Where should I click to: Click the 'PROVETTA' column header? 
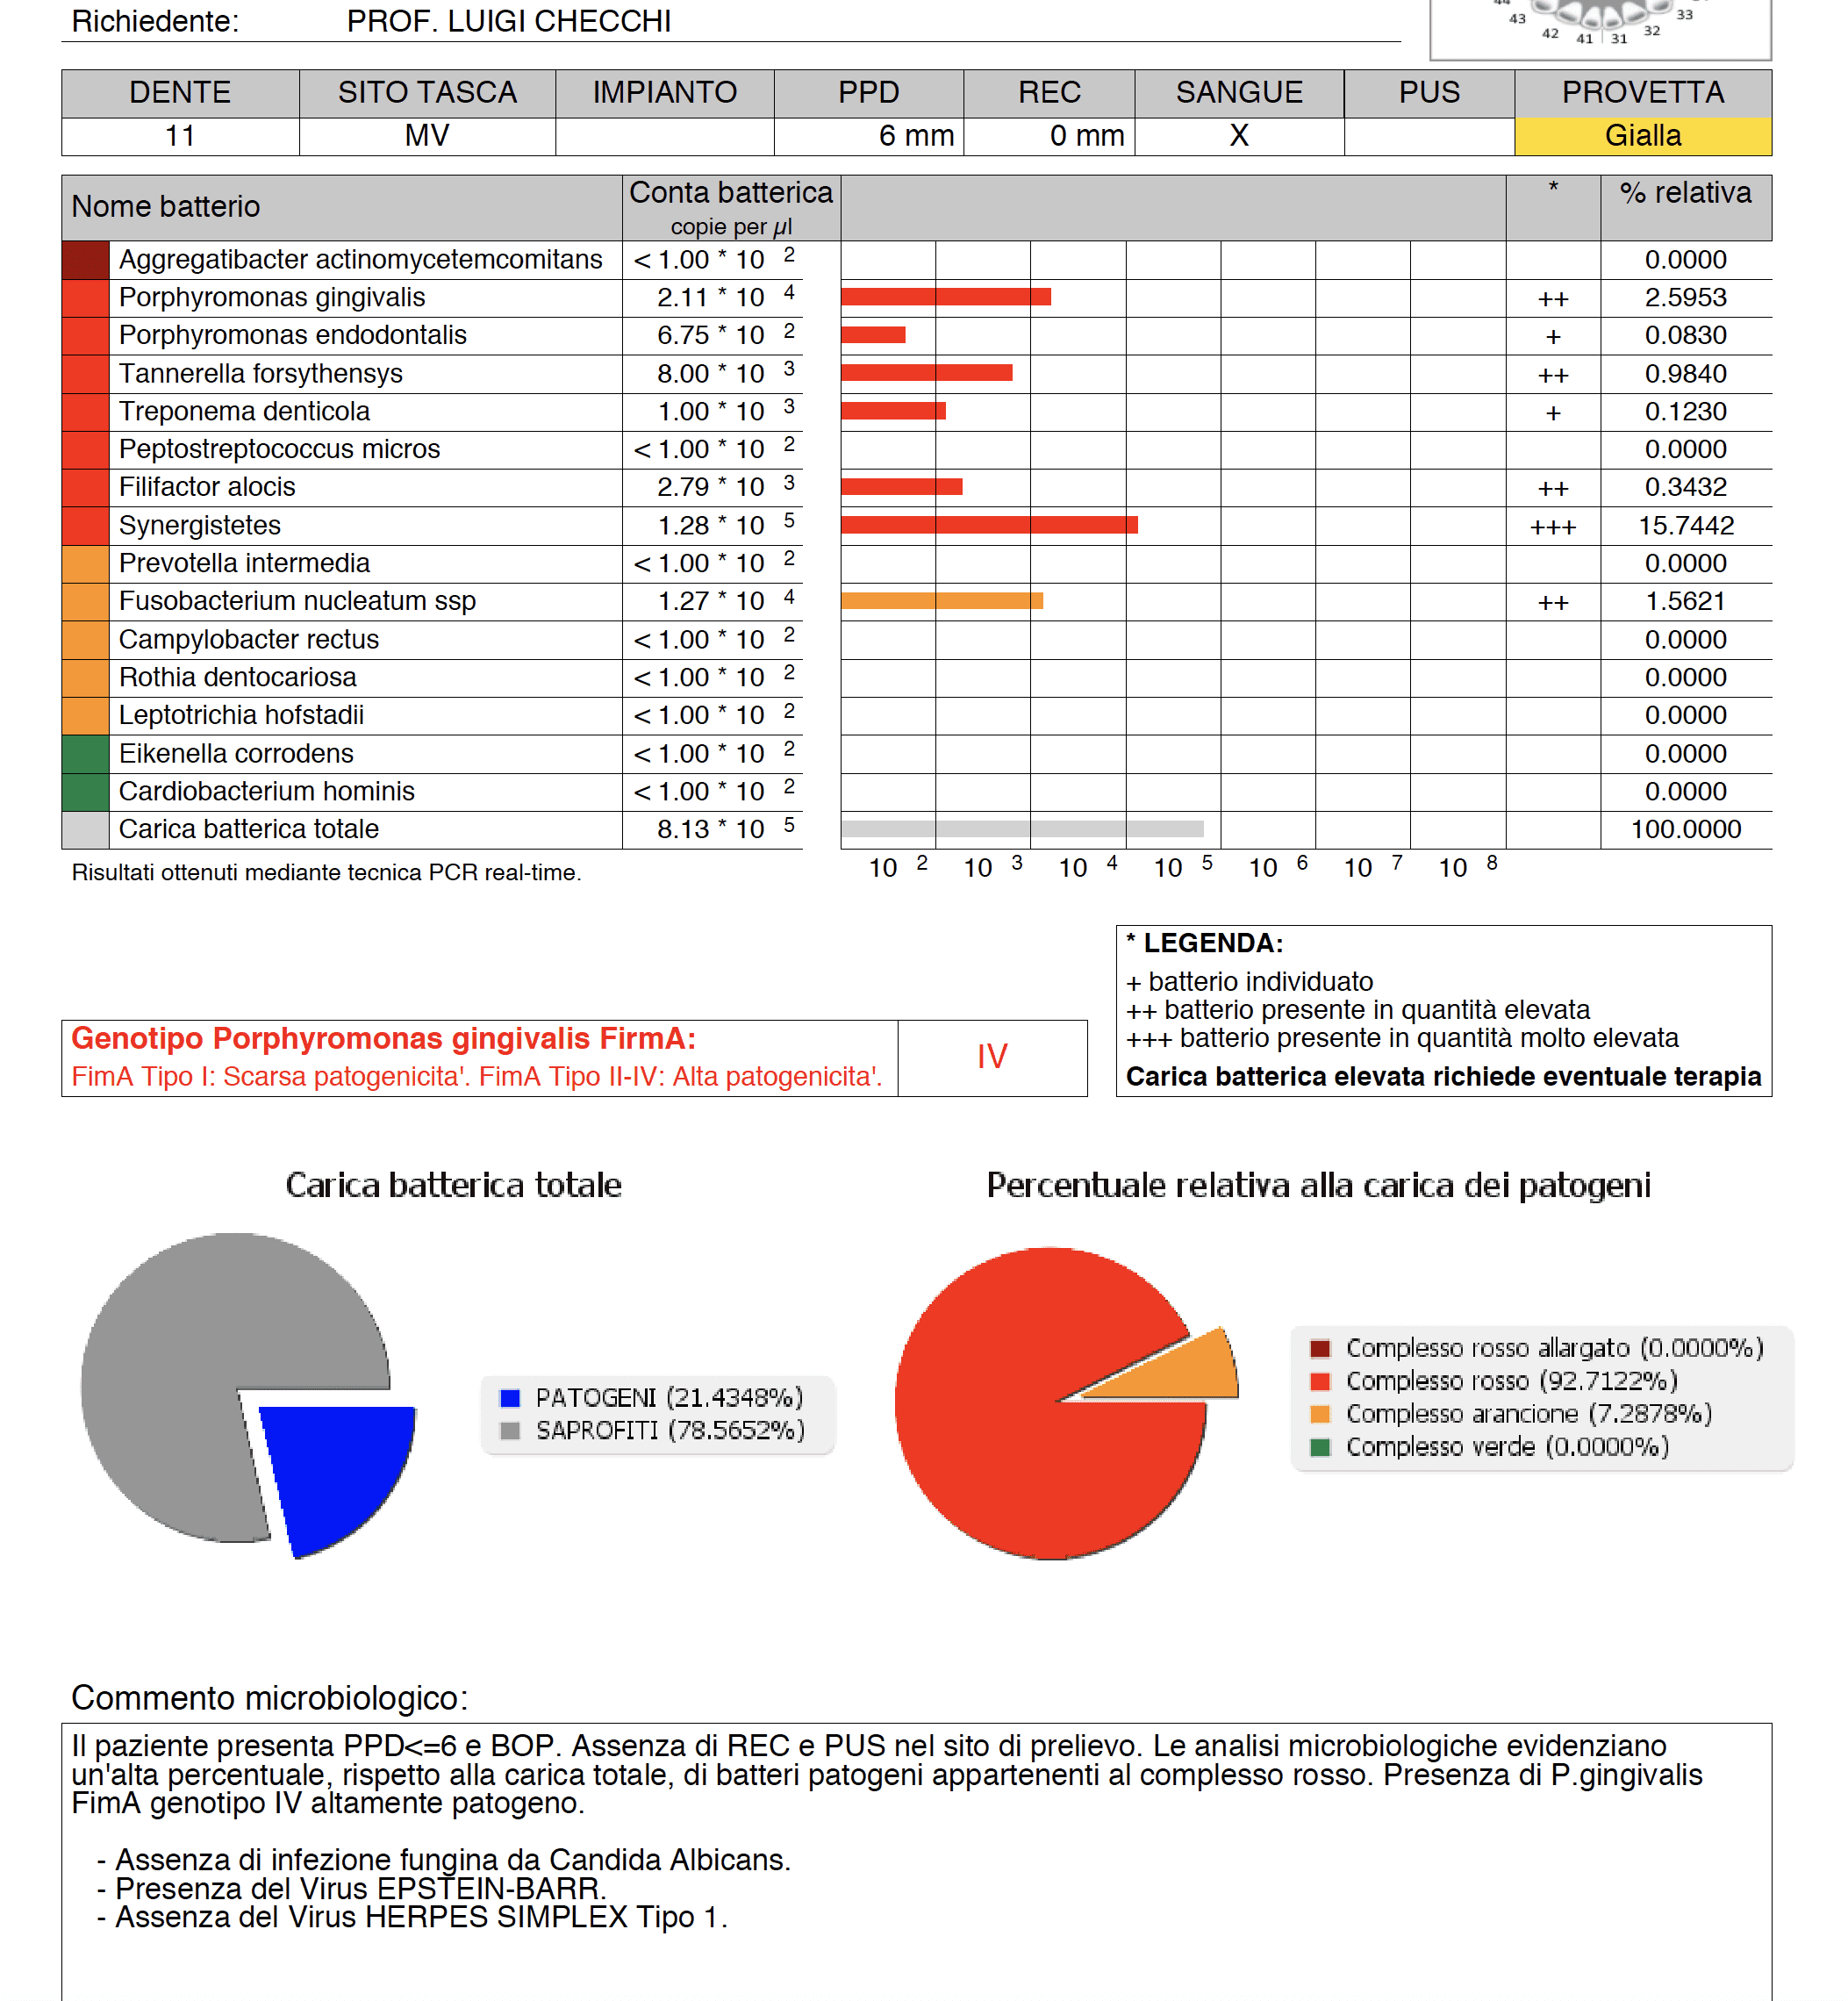coord(1642,93)
